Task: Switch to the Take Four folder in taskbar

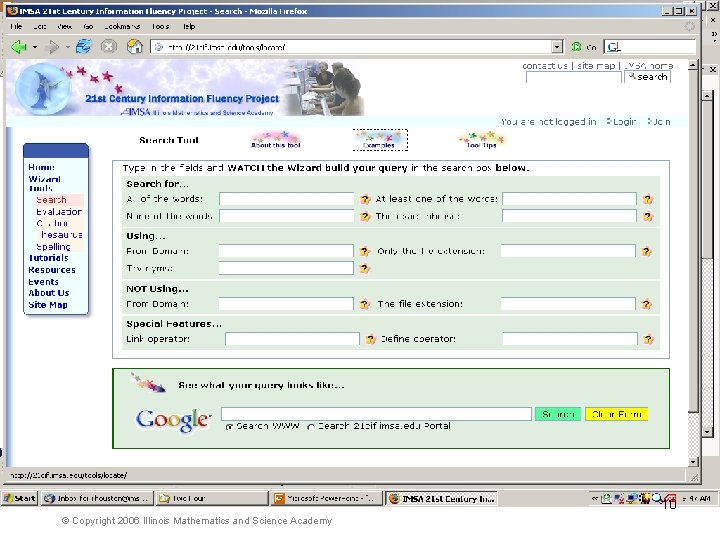Action: point(212,498)
